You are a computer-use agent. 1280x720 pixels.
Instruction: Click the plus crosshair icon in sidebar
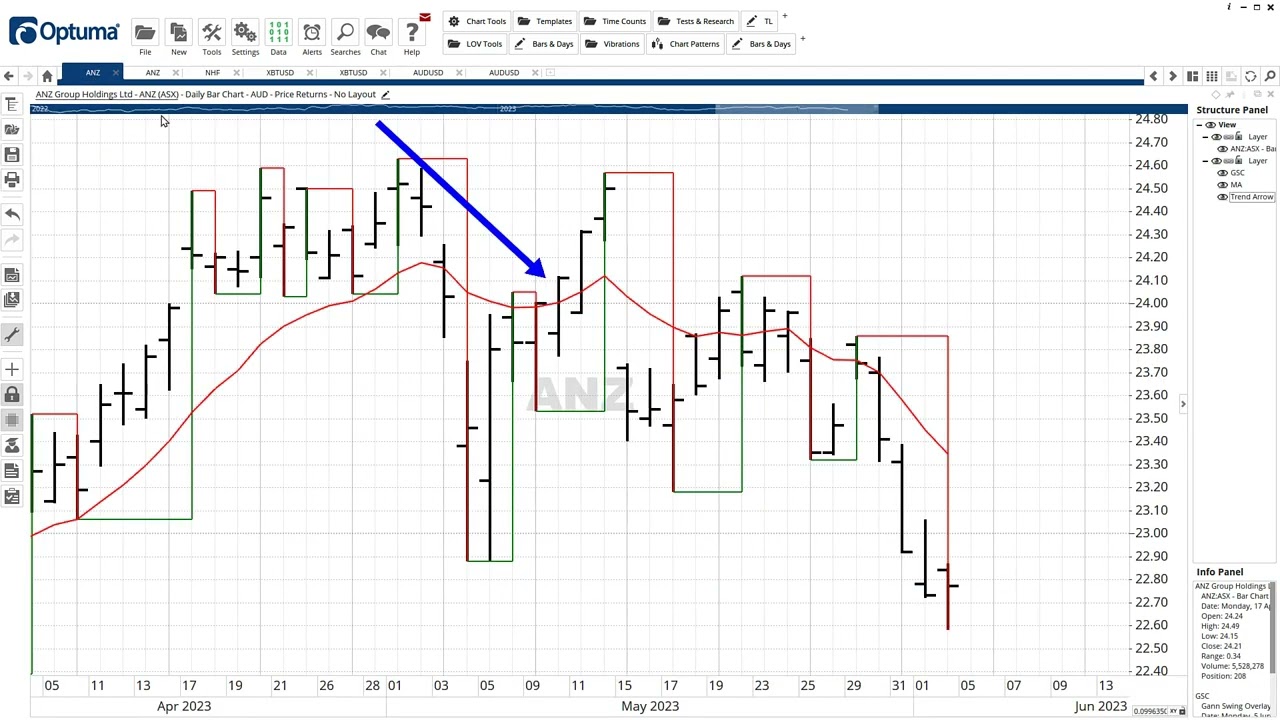pyautogui.click(x=12, y=370)
